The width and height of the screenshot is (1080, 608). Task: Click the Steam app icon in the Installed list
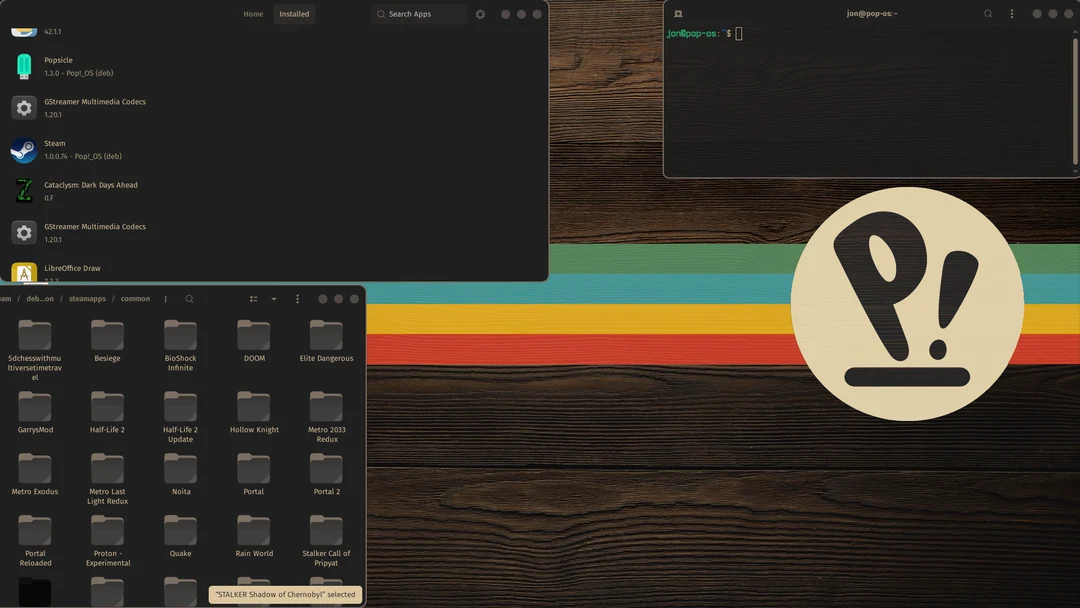point(23,149)
